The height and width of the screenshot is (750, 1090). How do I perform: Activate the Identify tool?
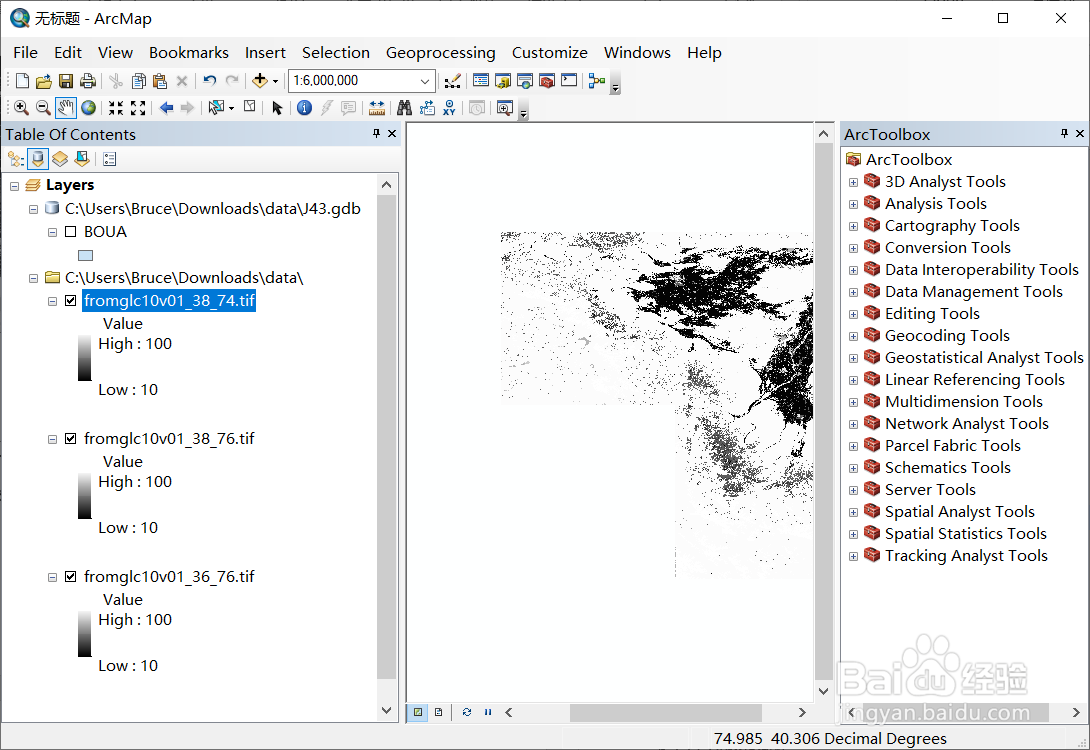pyautogui.click(x=304, y=108)
